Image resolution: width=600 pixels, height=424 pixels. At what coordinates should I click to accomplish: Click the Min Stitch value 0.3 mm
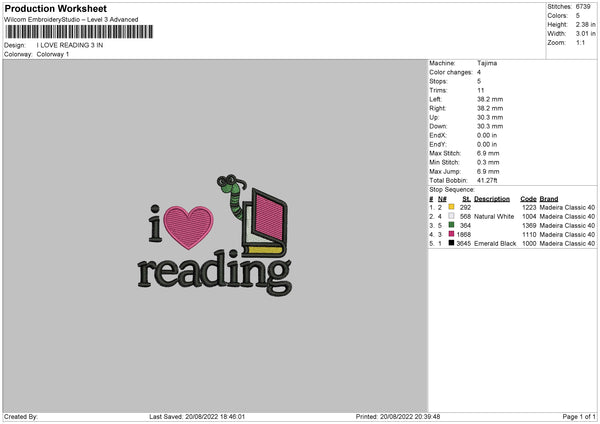point(488,162)
